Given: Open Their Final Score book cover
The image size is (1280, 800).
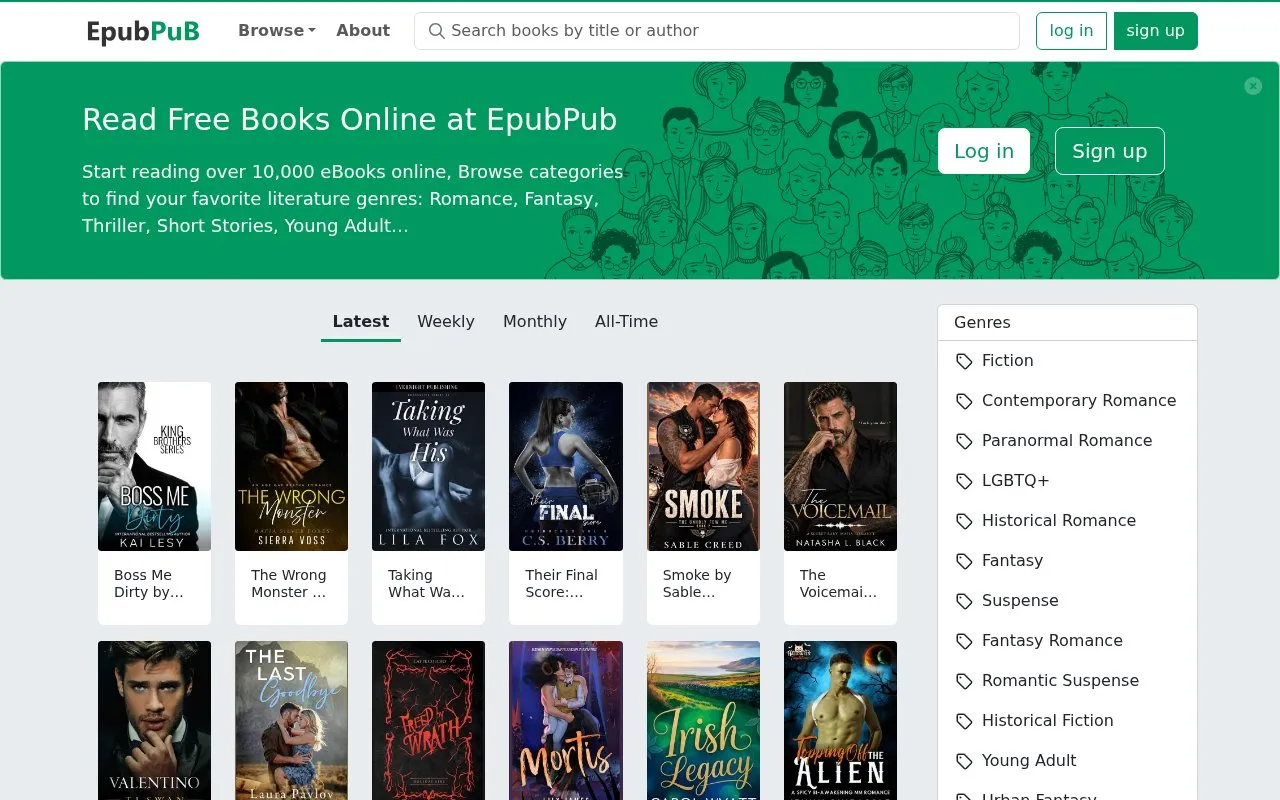Looking at the screenshot, I should pos(566,466).
